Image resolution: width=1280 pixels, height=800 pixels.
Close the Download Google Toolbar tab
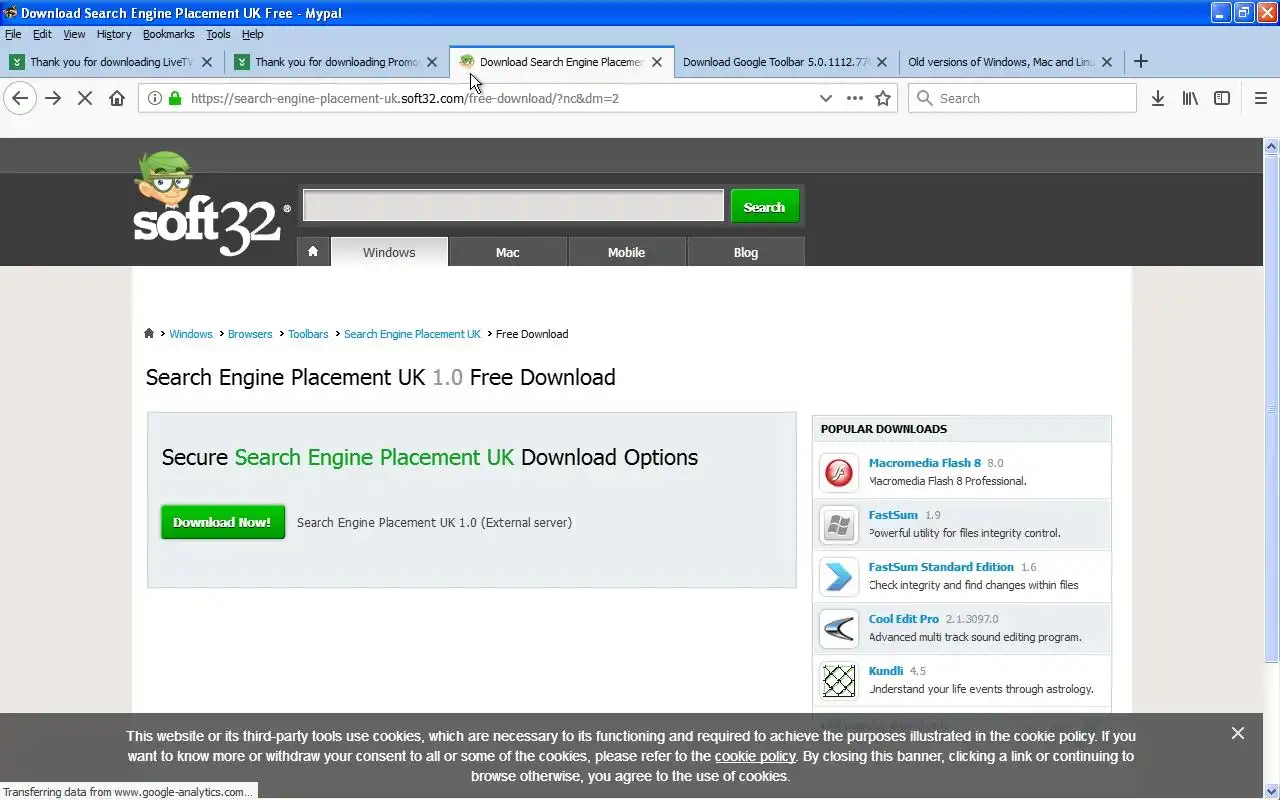tap(882, 61)
